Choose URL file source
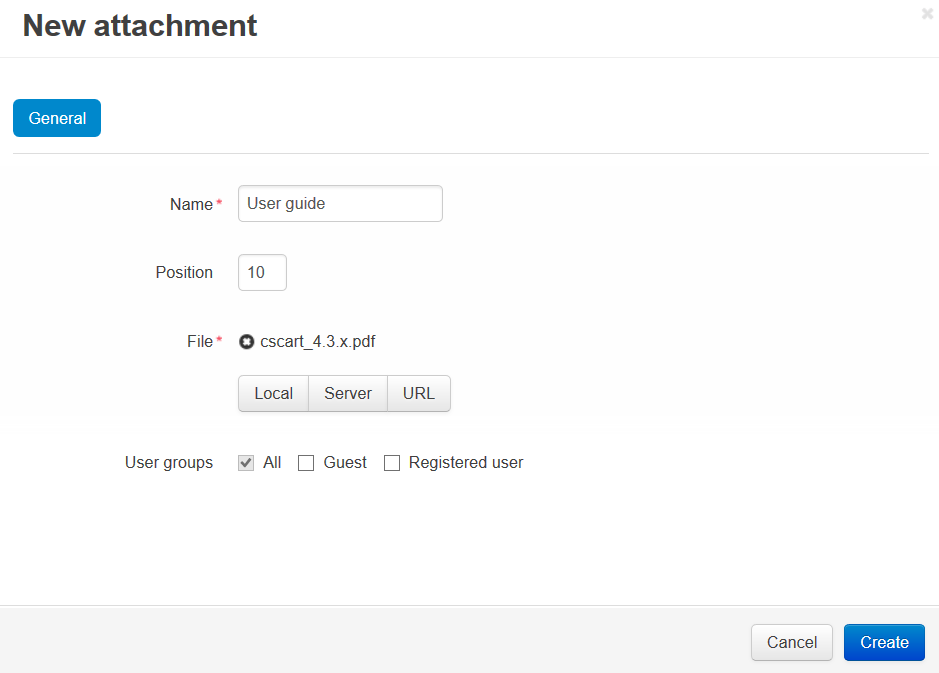This screenshot has height=673, width=939. [x=419, y=393]
